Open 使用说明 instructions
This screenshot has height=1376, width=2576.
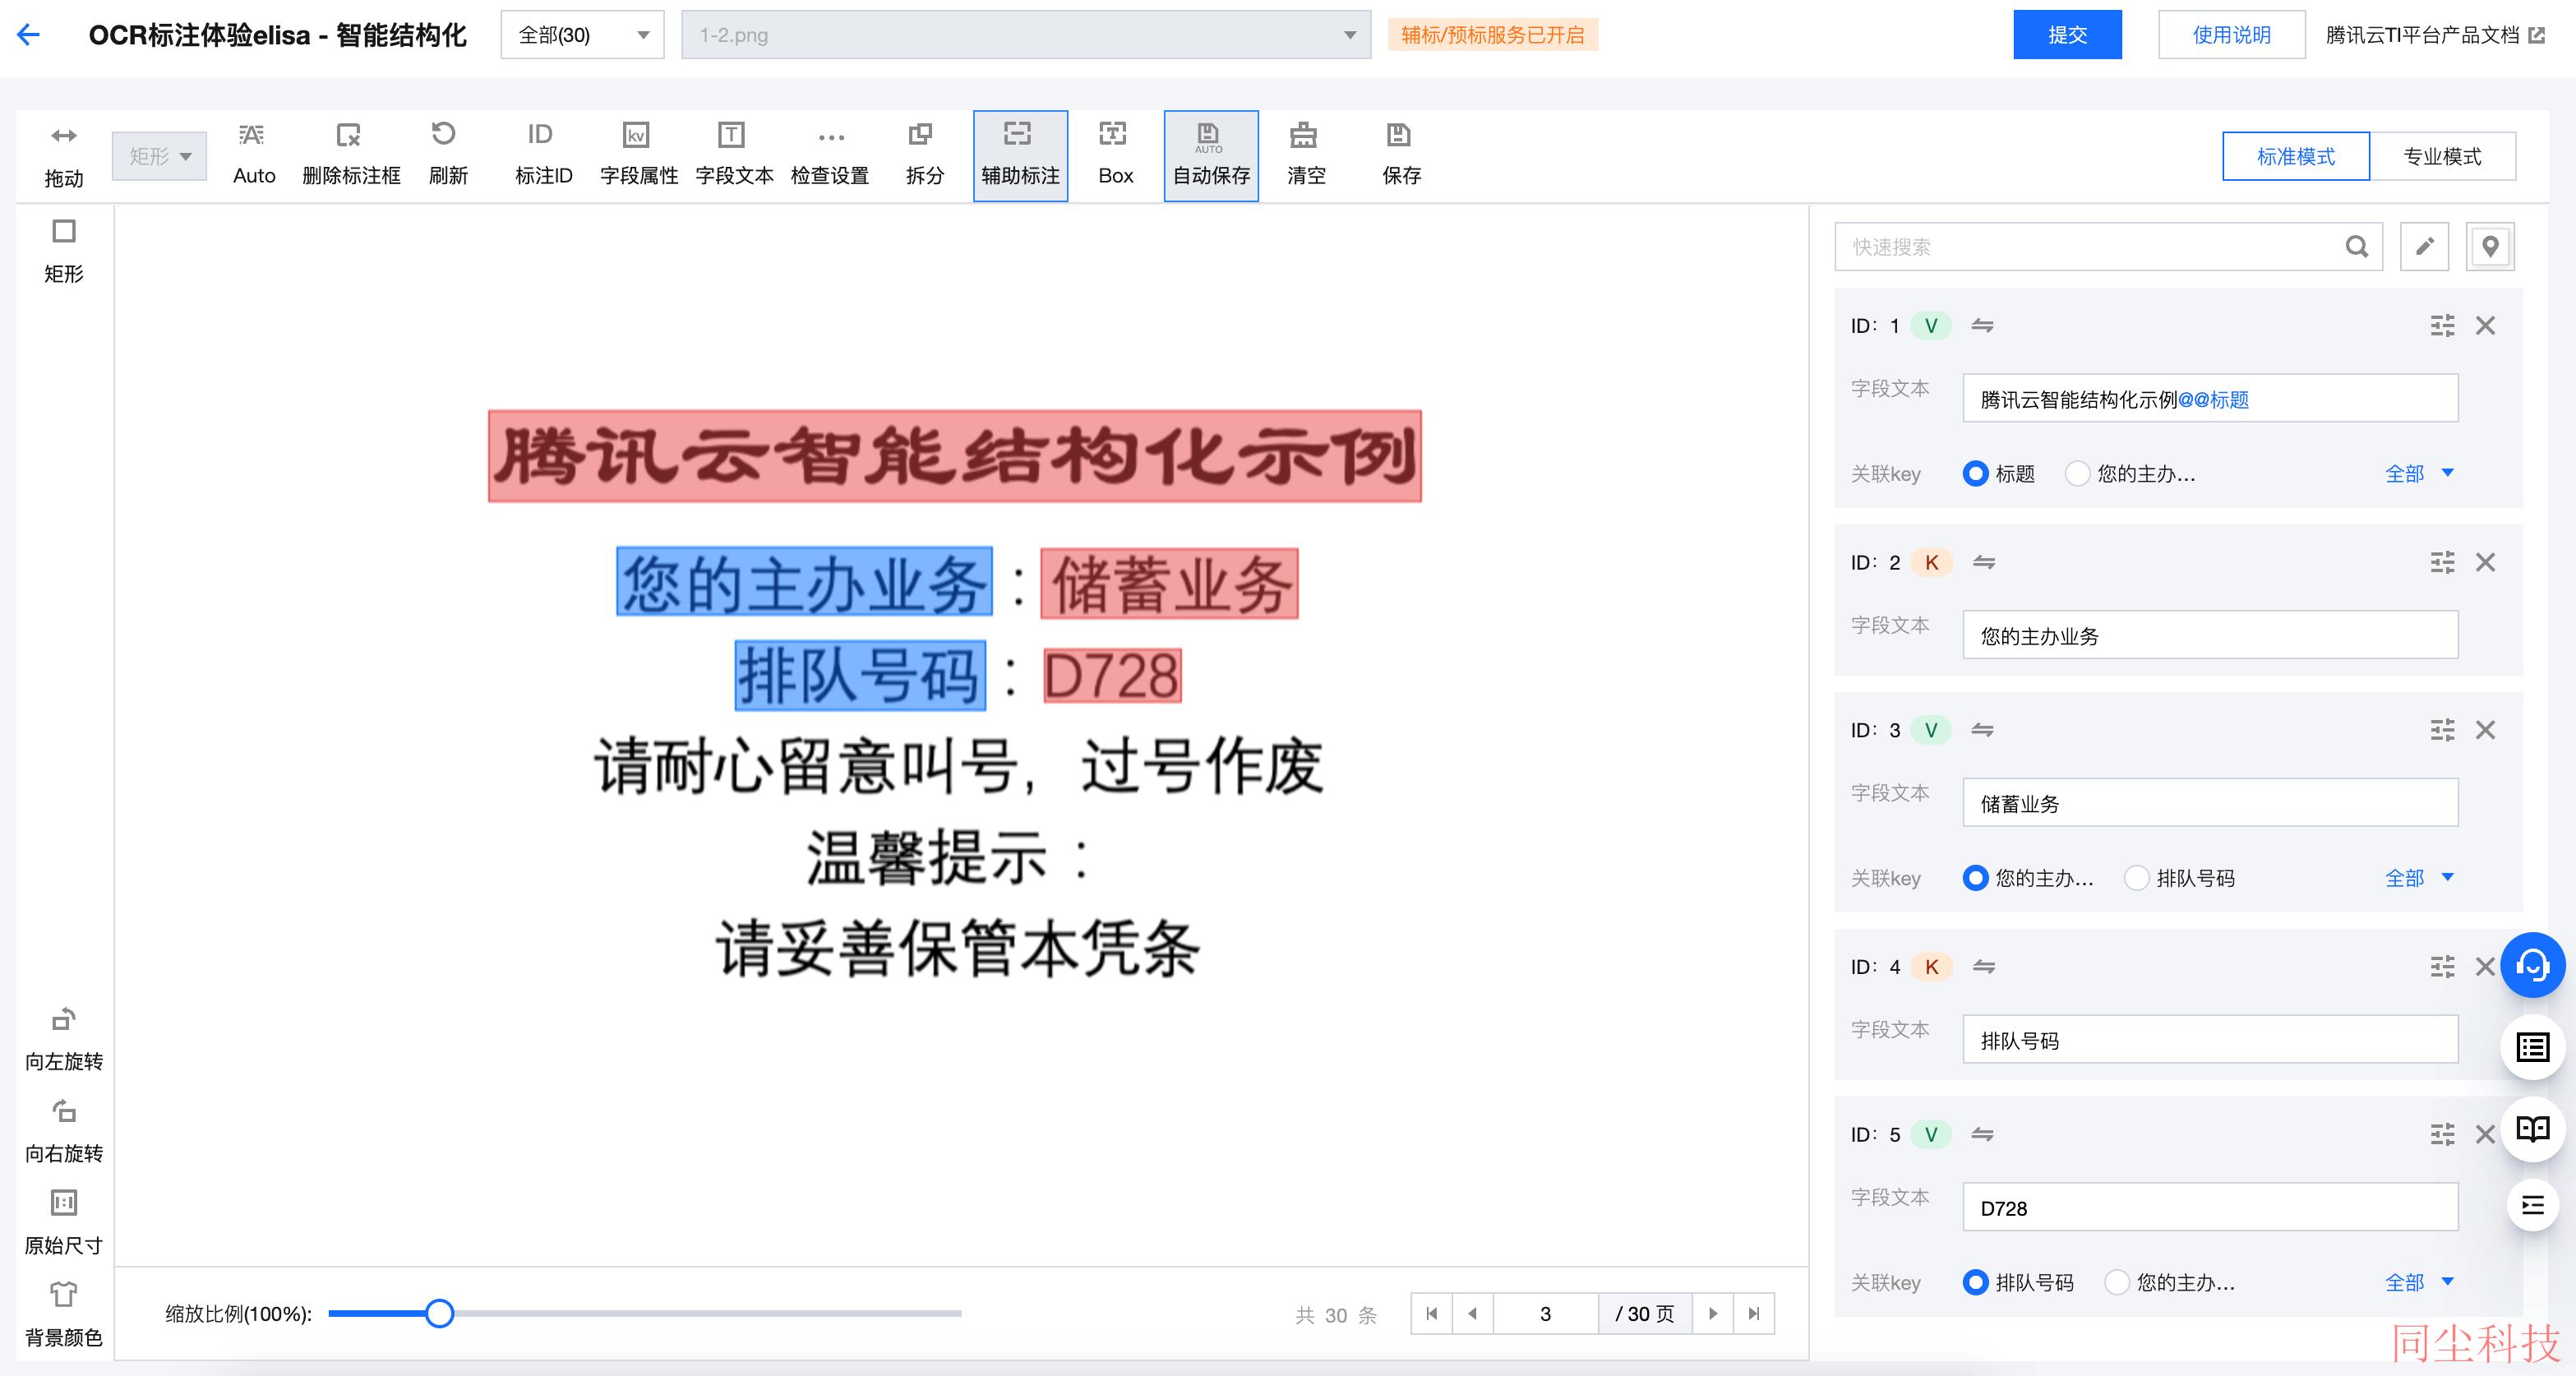(2231, 35)
